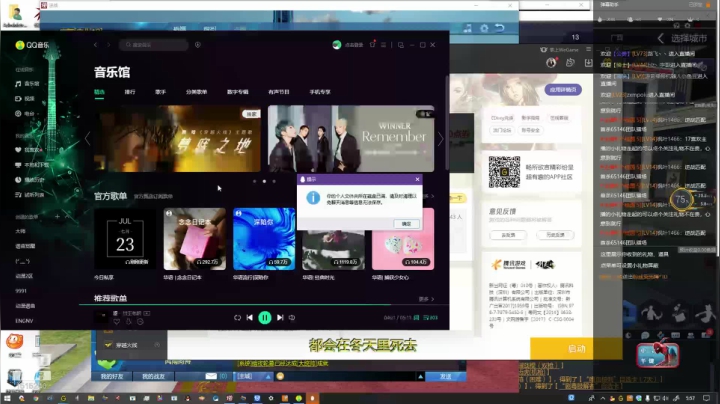Image resolution: width=720 pixels, height=404 pixels.
Task: Open the 梦底之地 banner
Action: tap(177, 139)
